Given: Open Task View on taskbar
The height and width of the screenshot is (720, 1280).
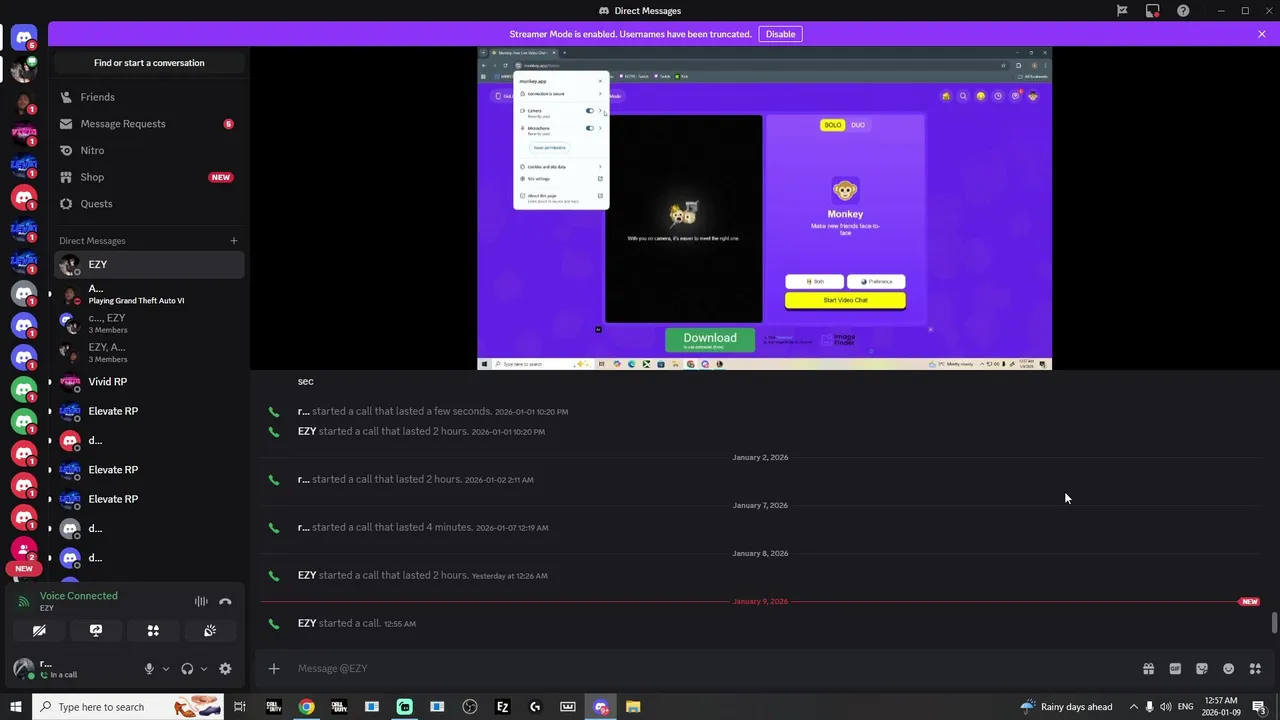Looking at the screenshot, I should click(240, 707).
